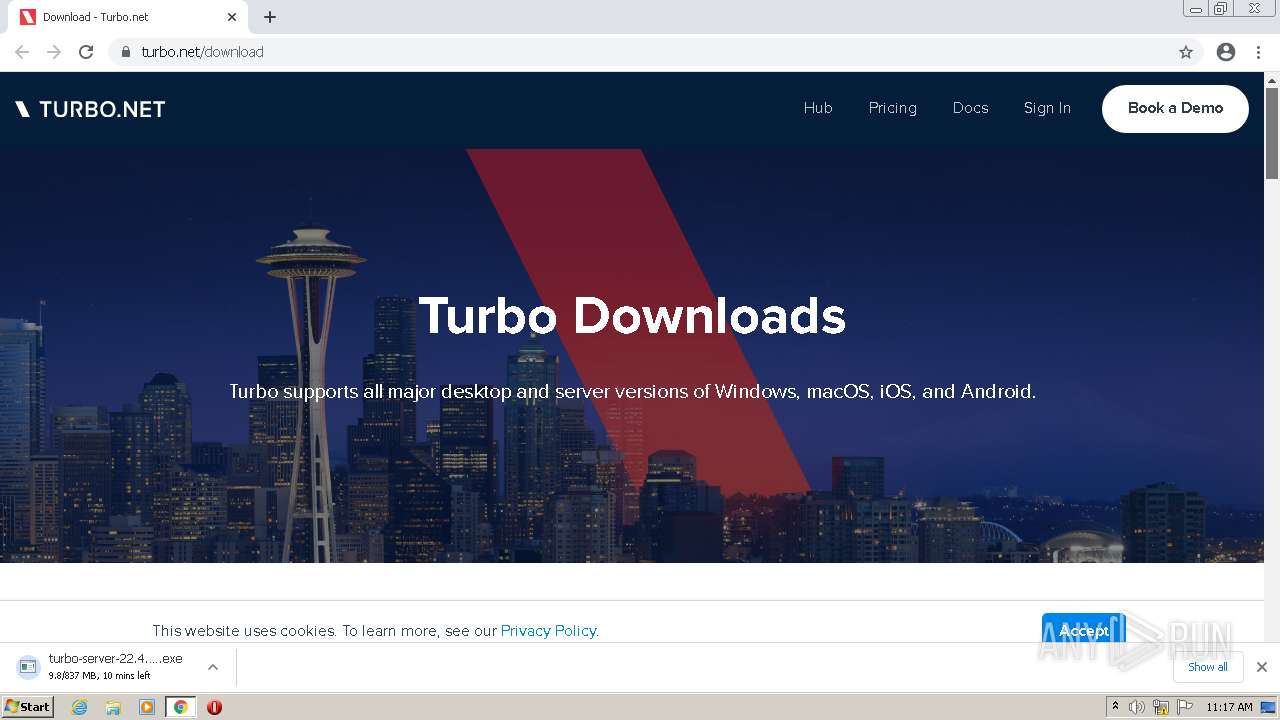Click the TURBO.NET logo
The width and height of the screenshot is (1280, 720).
90,109
